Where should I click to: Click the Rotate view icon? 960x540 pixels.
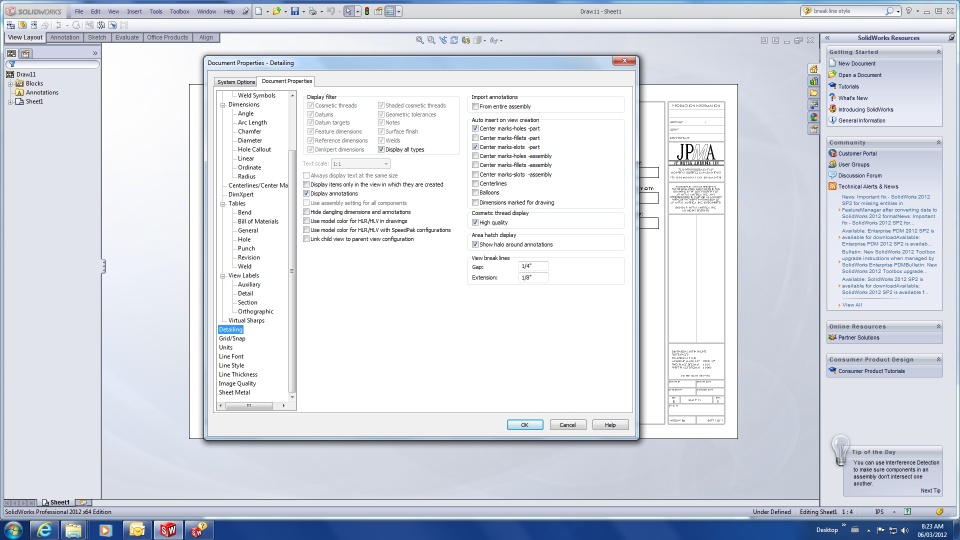tap(454, 40)
